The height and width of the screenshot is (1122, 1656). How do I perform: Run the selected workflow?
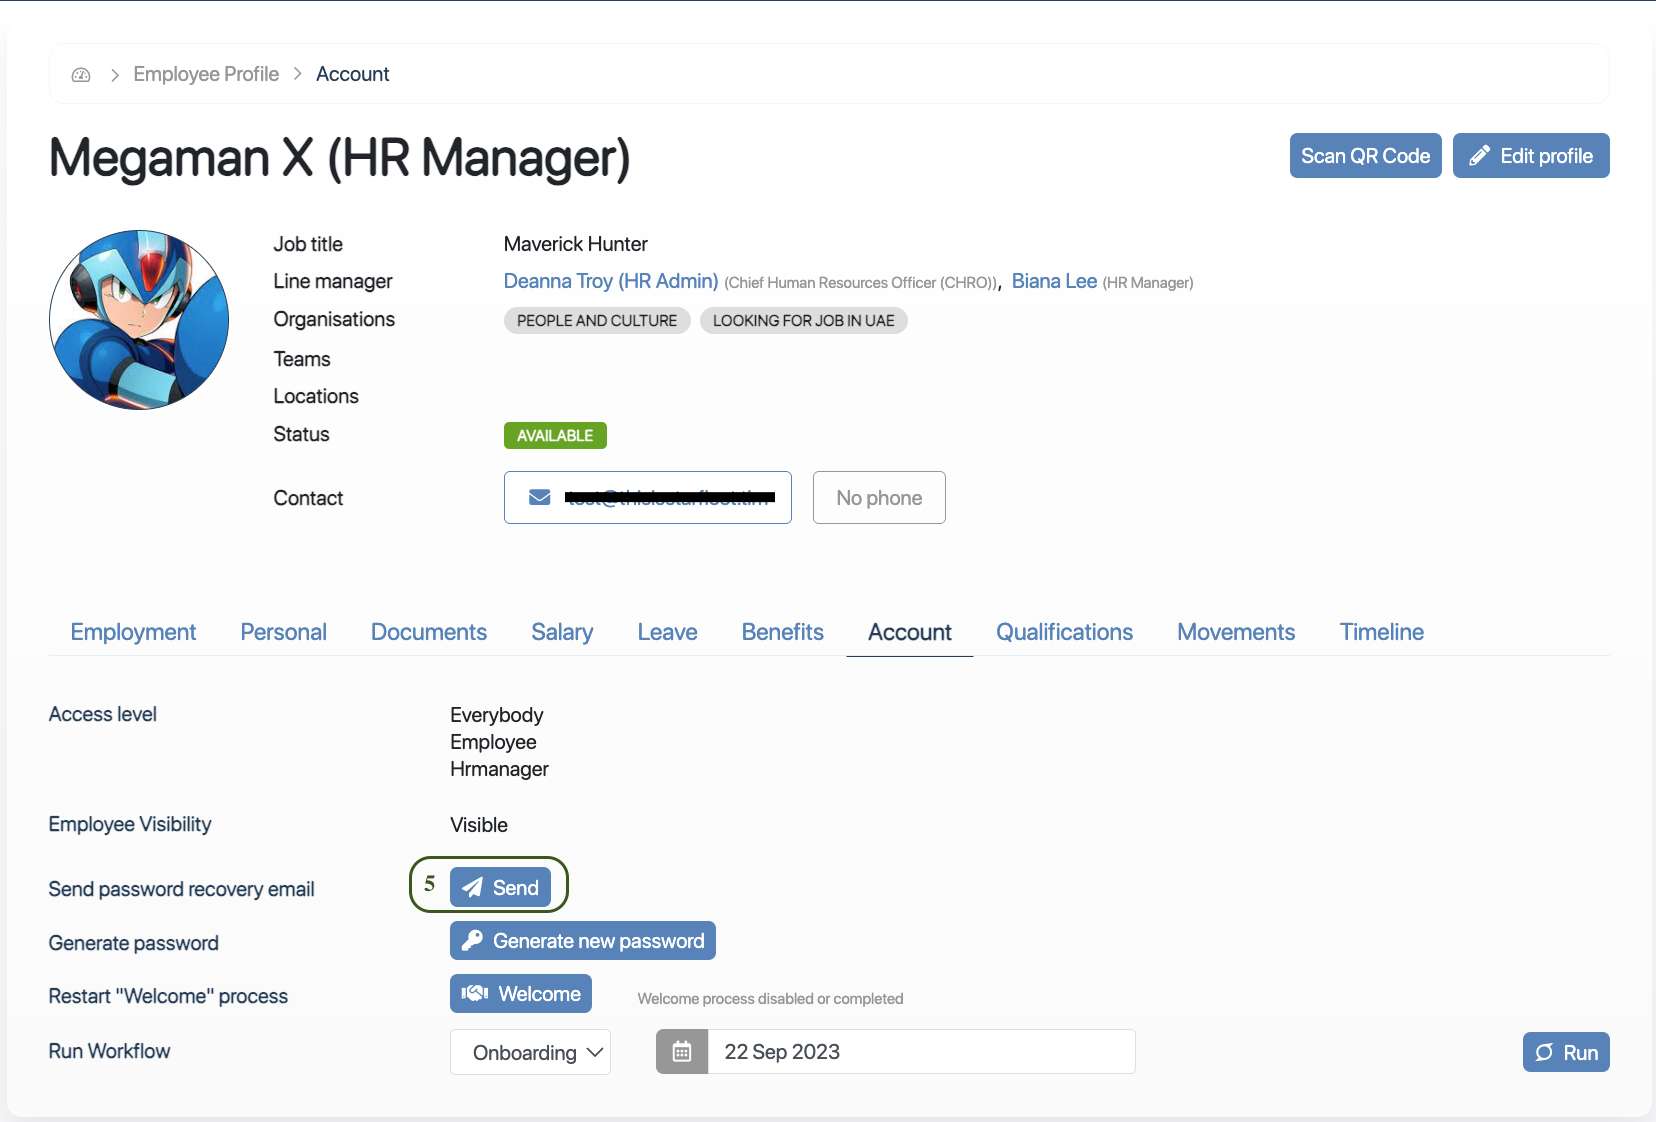point(1565,1052)
